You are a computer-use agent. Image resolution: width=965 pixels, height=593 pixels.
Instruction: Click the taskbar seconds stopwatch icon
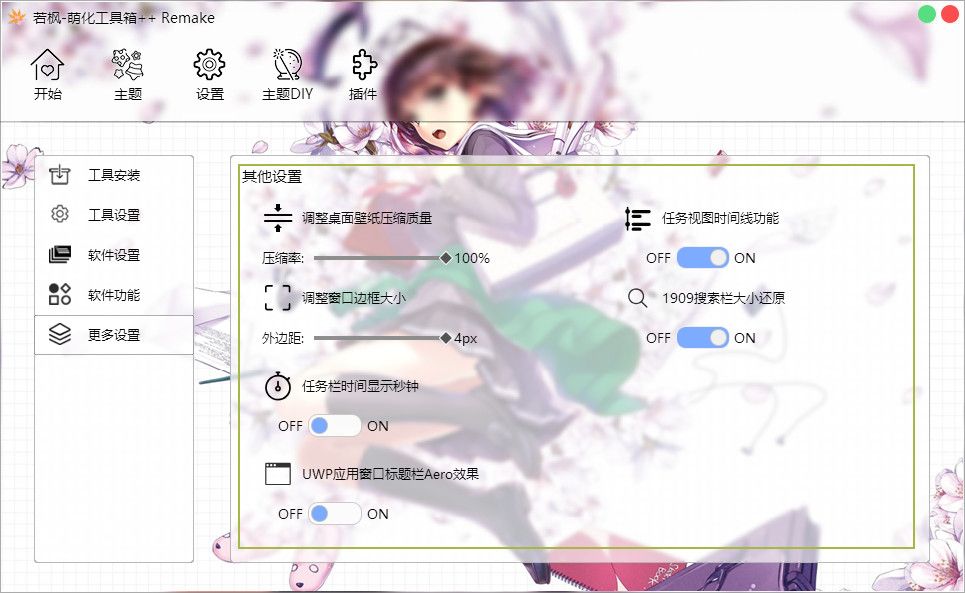(278, 386)
